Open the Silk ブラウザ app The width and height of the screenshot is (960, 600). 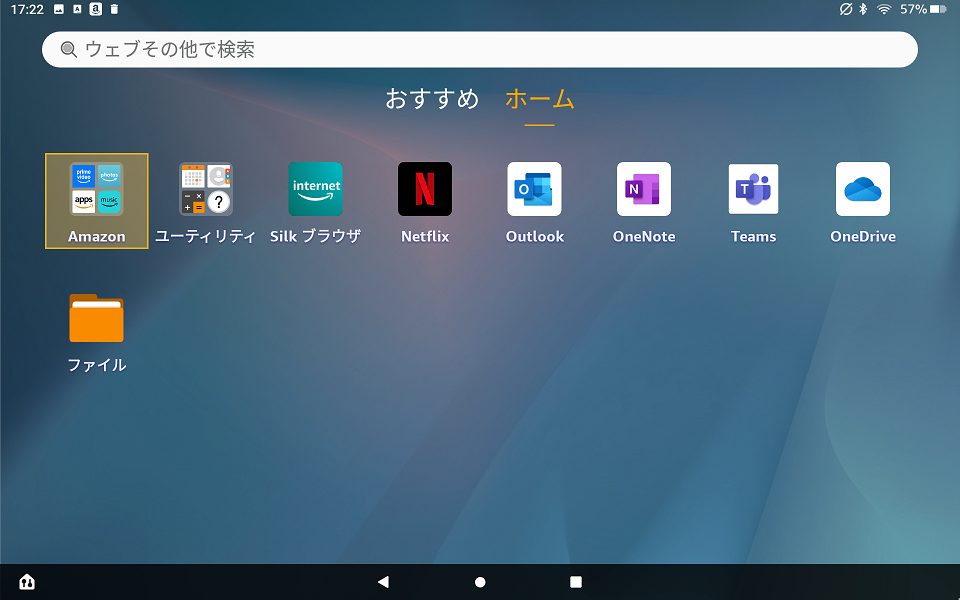(x=315, y=189)
